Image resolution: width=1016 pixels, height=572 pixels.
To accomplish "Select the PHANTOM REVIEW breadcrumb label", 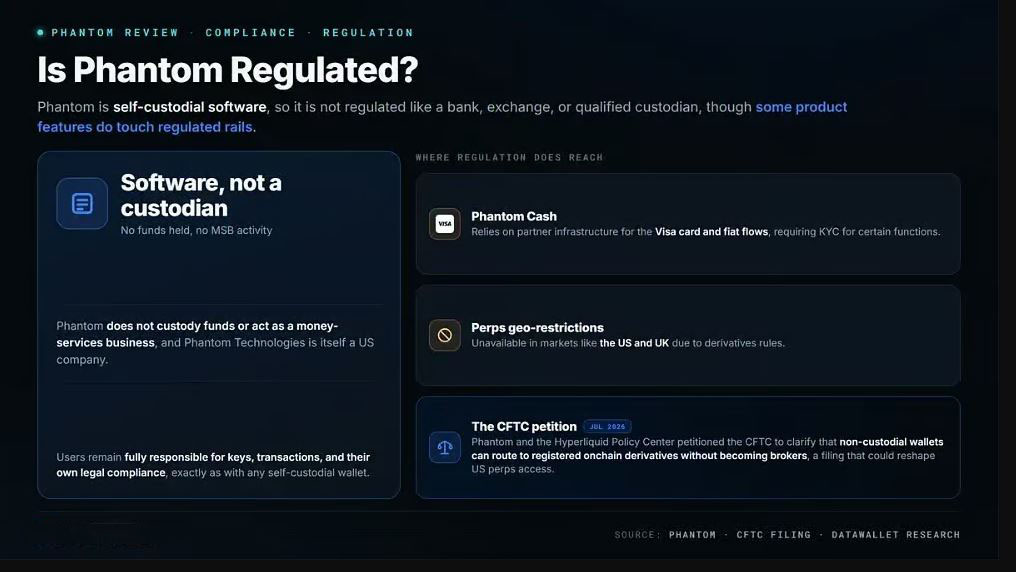I will [115, 32].
